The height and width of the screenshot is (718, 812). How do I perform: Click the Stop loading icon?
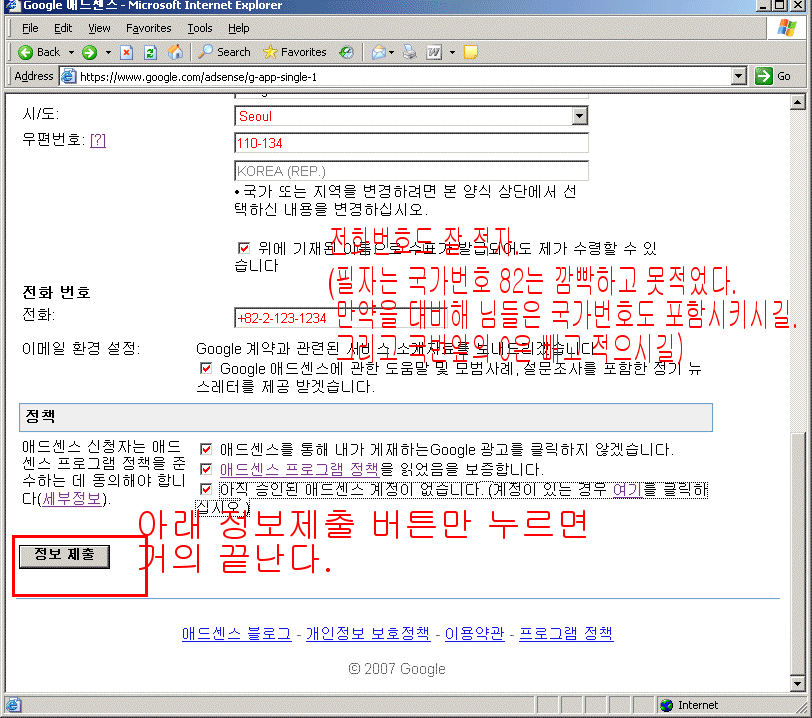click(126, 52)
